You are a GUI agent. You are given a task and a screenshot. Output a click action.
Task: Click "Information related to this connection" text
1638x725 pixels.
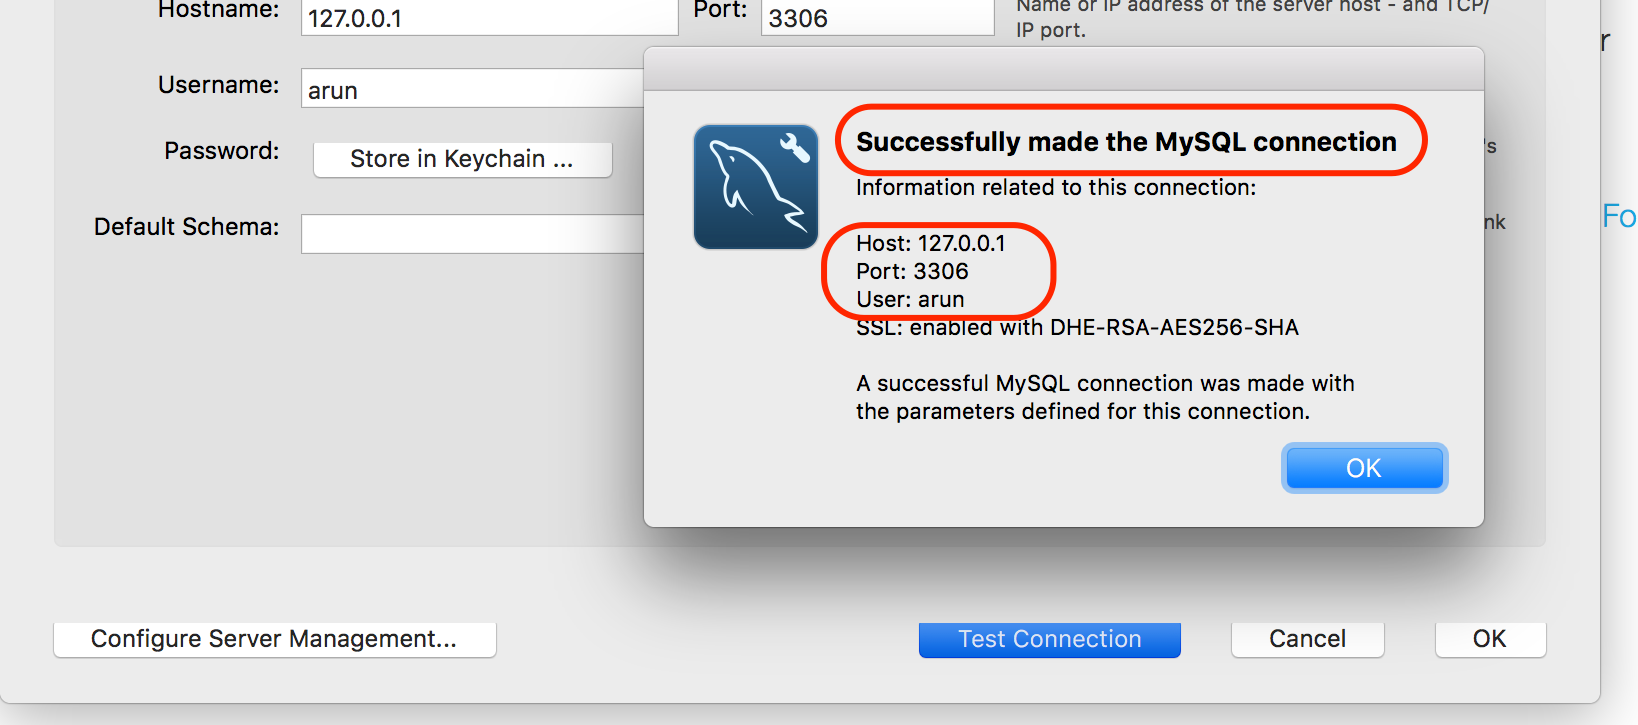click(1055, 188)
